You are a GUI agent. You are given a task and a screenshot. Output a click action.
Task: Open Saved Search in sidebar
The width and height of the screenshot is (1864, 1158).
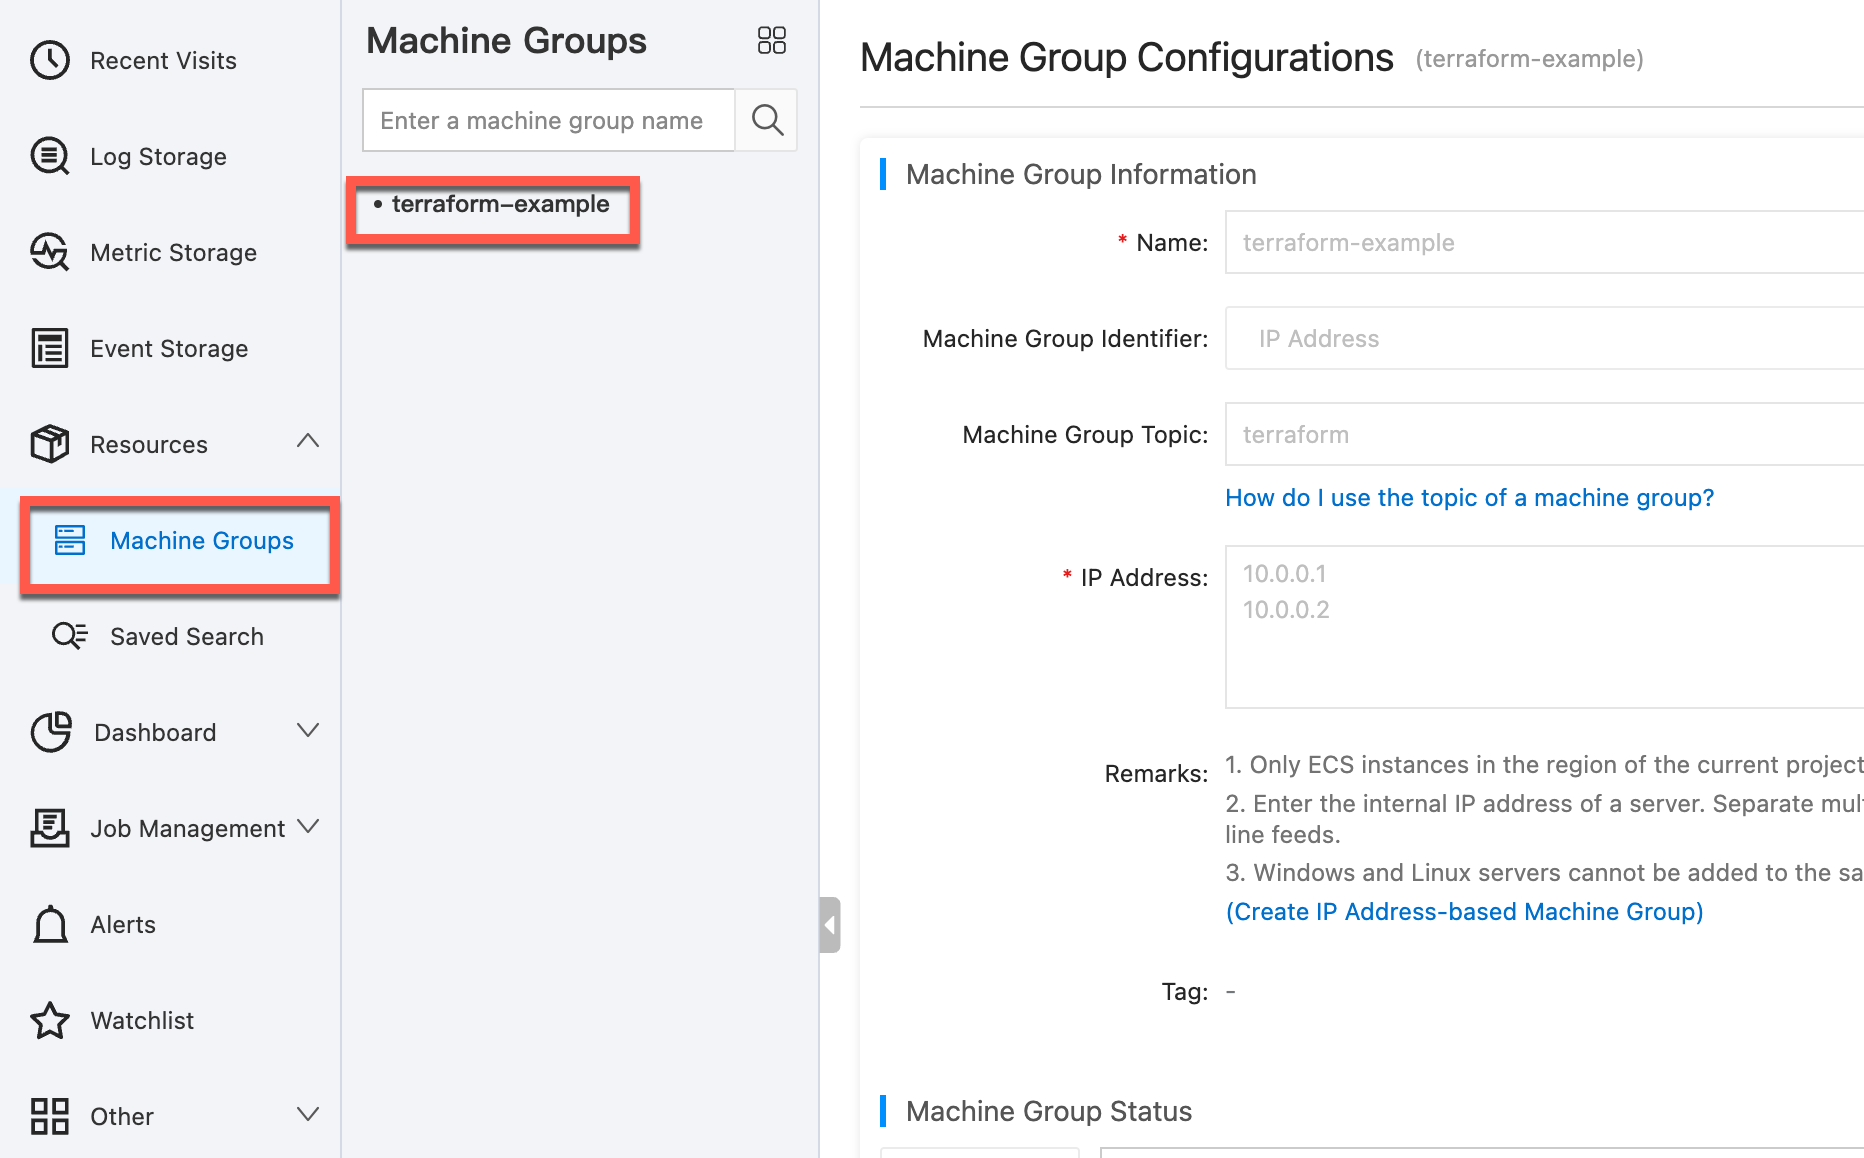(187, 637)
